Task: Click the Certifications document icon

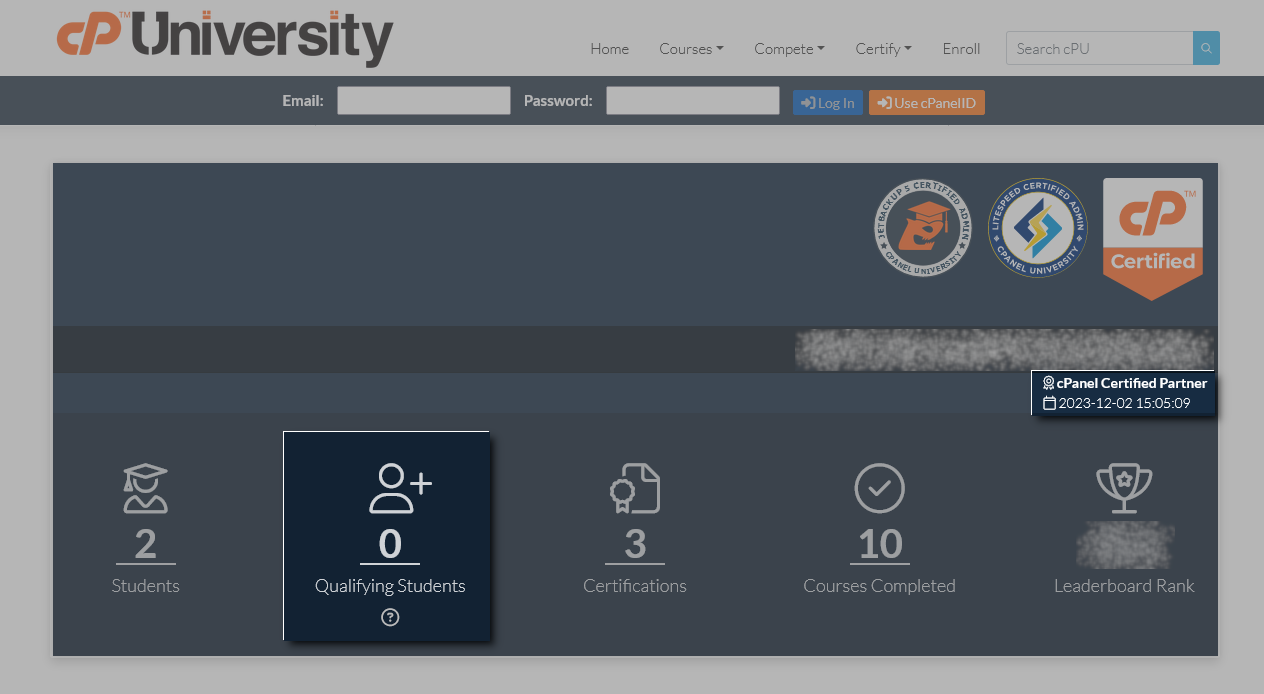Action: [x=635, y=488]
